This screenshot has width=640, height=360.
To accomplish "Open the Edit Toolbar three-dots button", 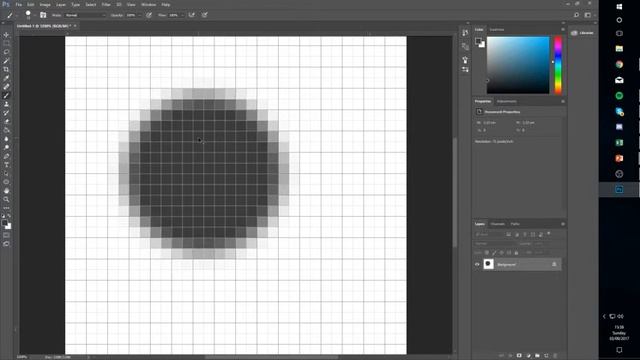I will [6, 208].
